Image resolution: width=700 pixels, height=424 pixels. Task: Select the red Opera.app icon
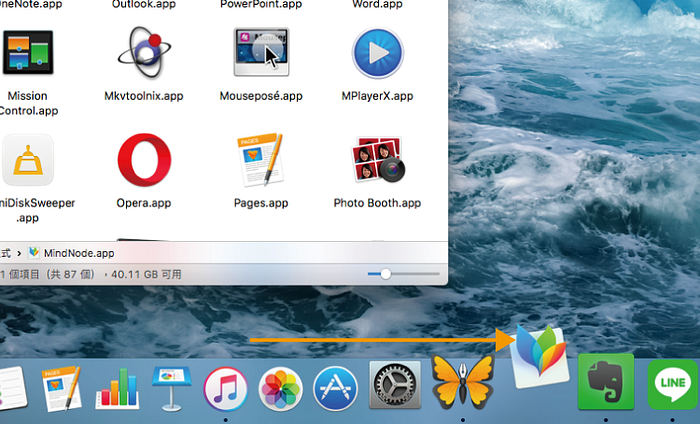(144, 160)
